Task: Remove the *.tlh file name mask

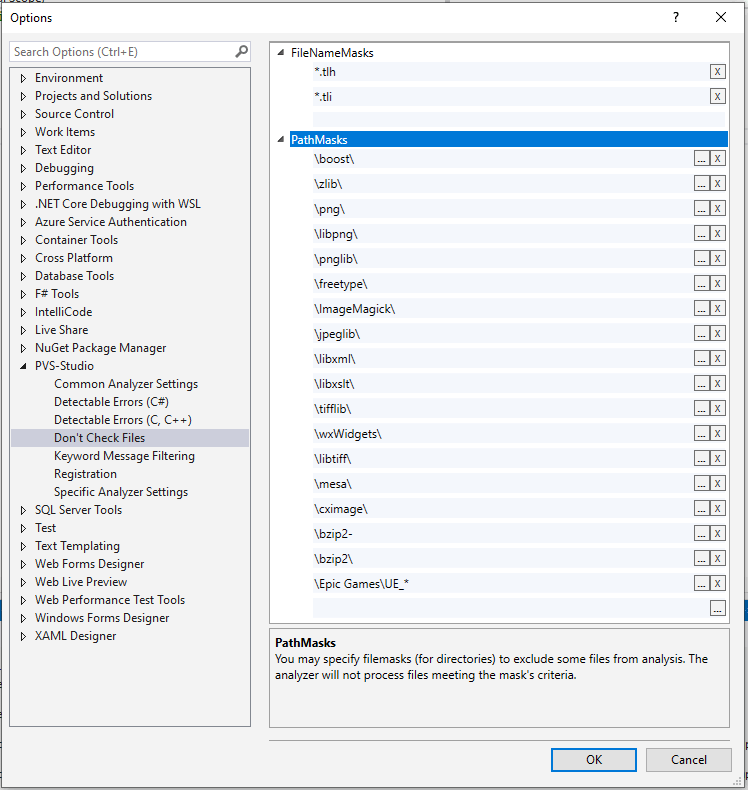Action: 717,72
